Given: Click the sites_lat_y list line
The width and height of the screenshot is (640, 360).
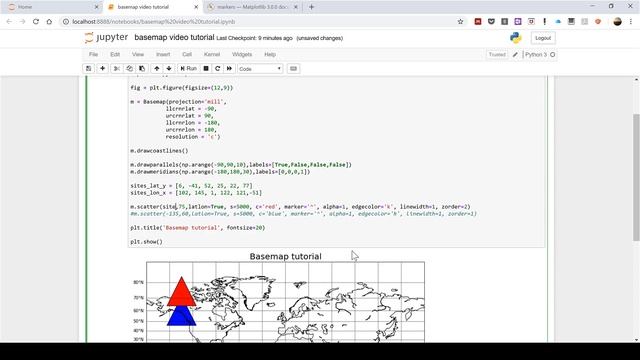Looking at the screenshot, I should (x=191, y=186).
